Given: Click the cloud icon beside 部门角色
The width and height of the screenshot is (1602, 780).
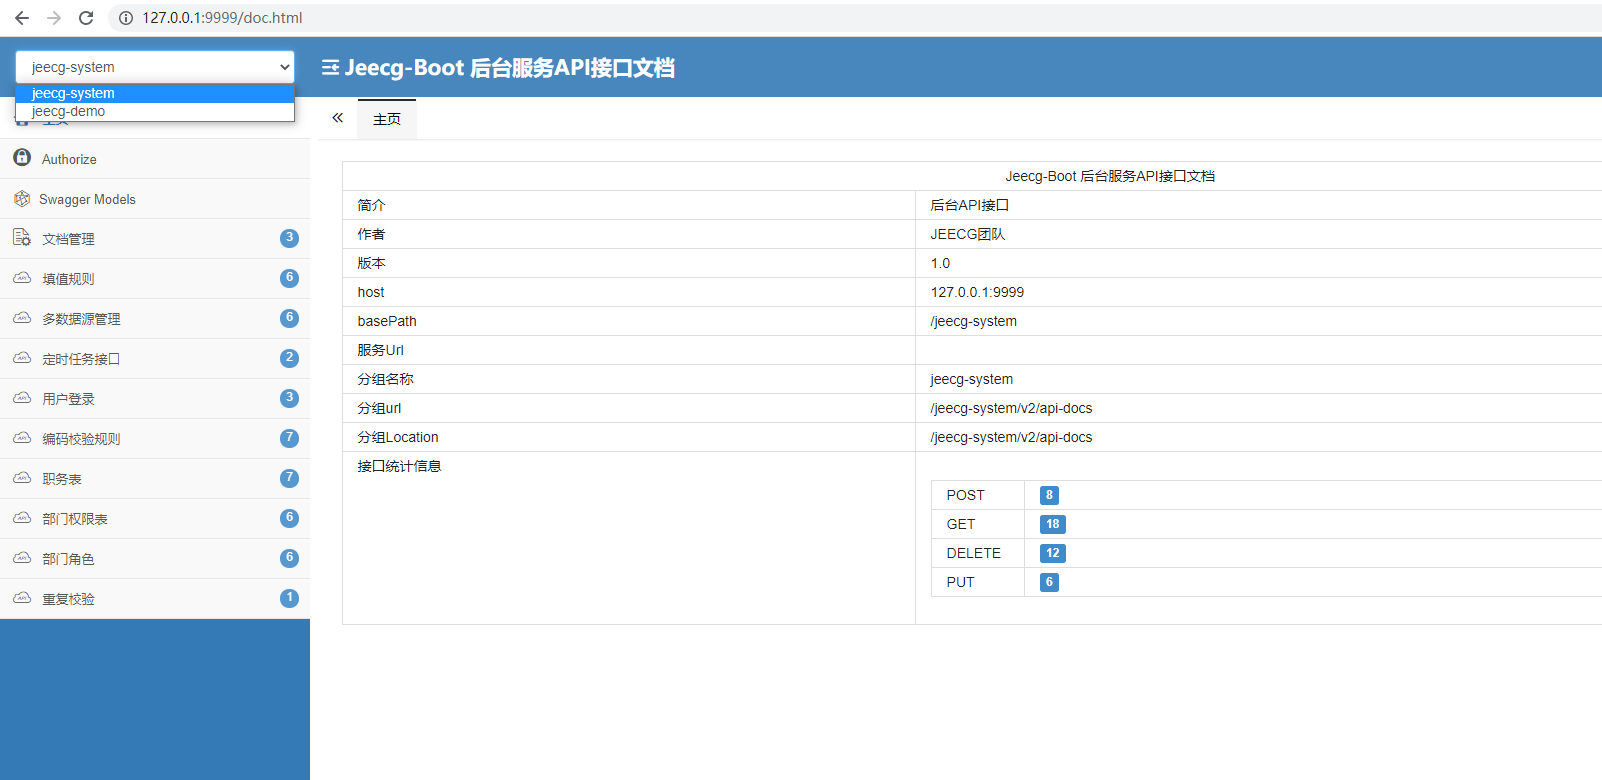Looking at the screenshot, I should tap(22, 558).
